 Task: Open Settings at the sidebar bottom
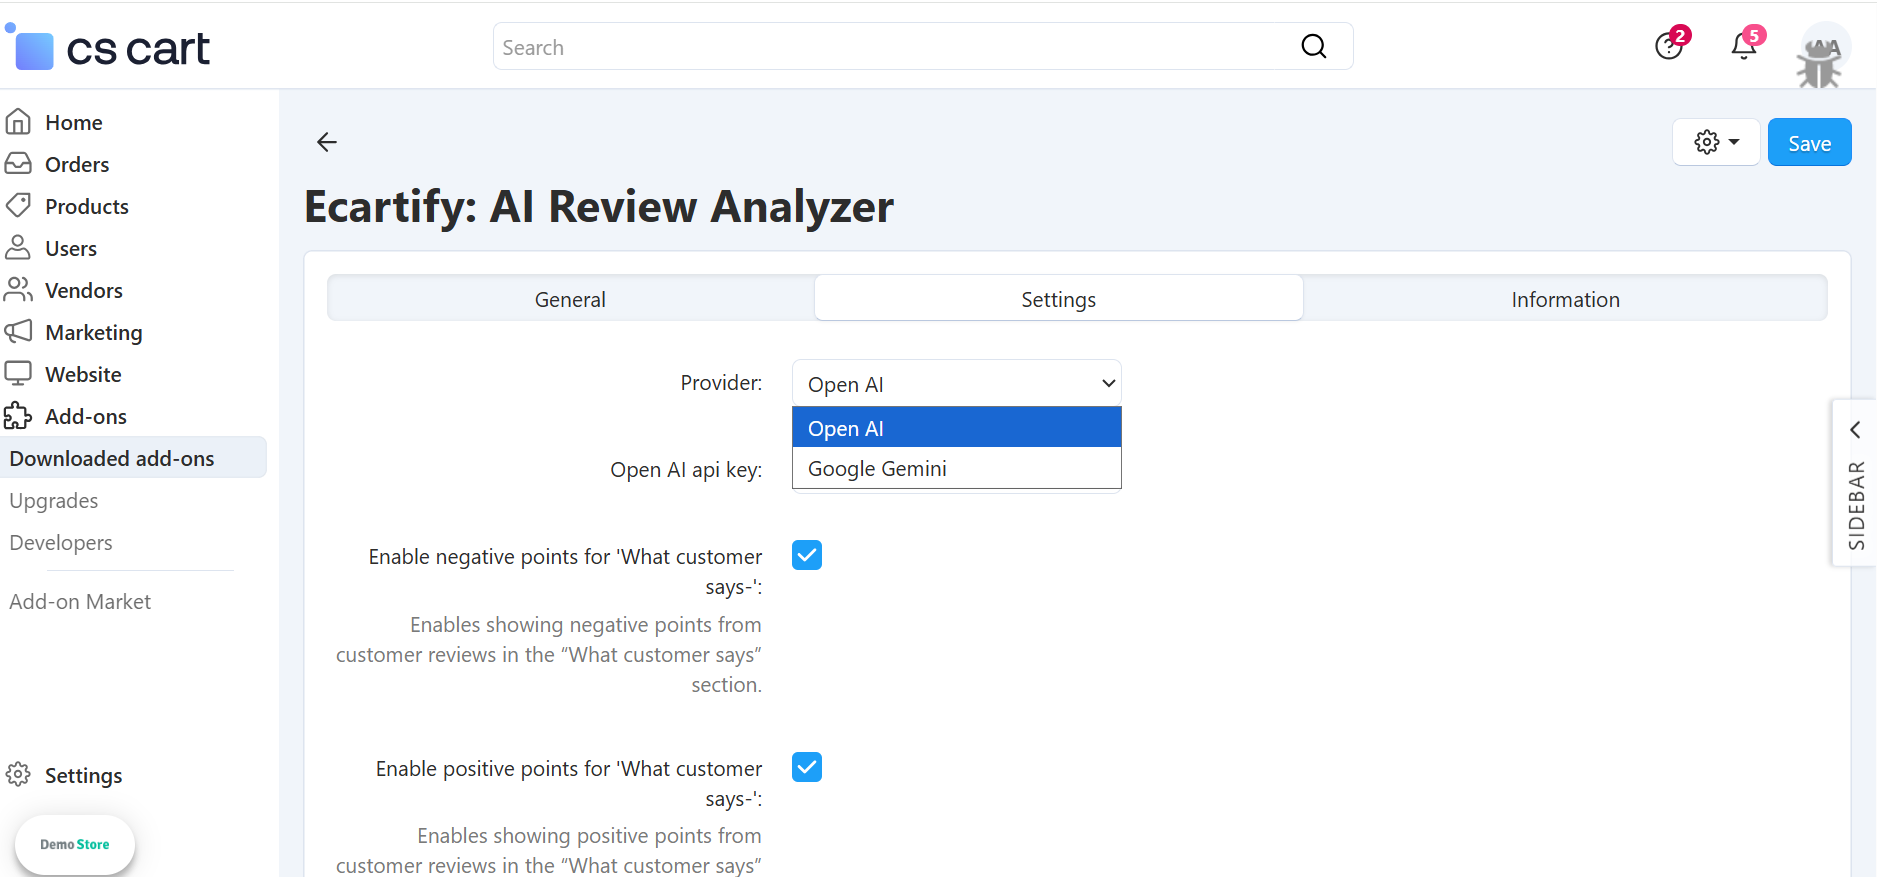83,776
